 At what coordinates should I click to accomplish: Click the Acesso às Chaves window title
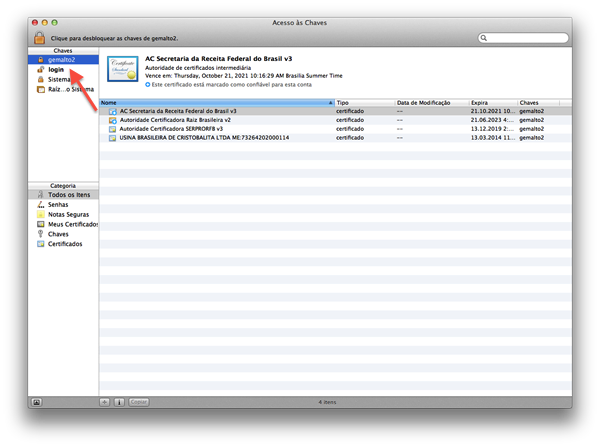pos(300,23)
